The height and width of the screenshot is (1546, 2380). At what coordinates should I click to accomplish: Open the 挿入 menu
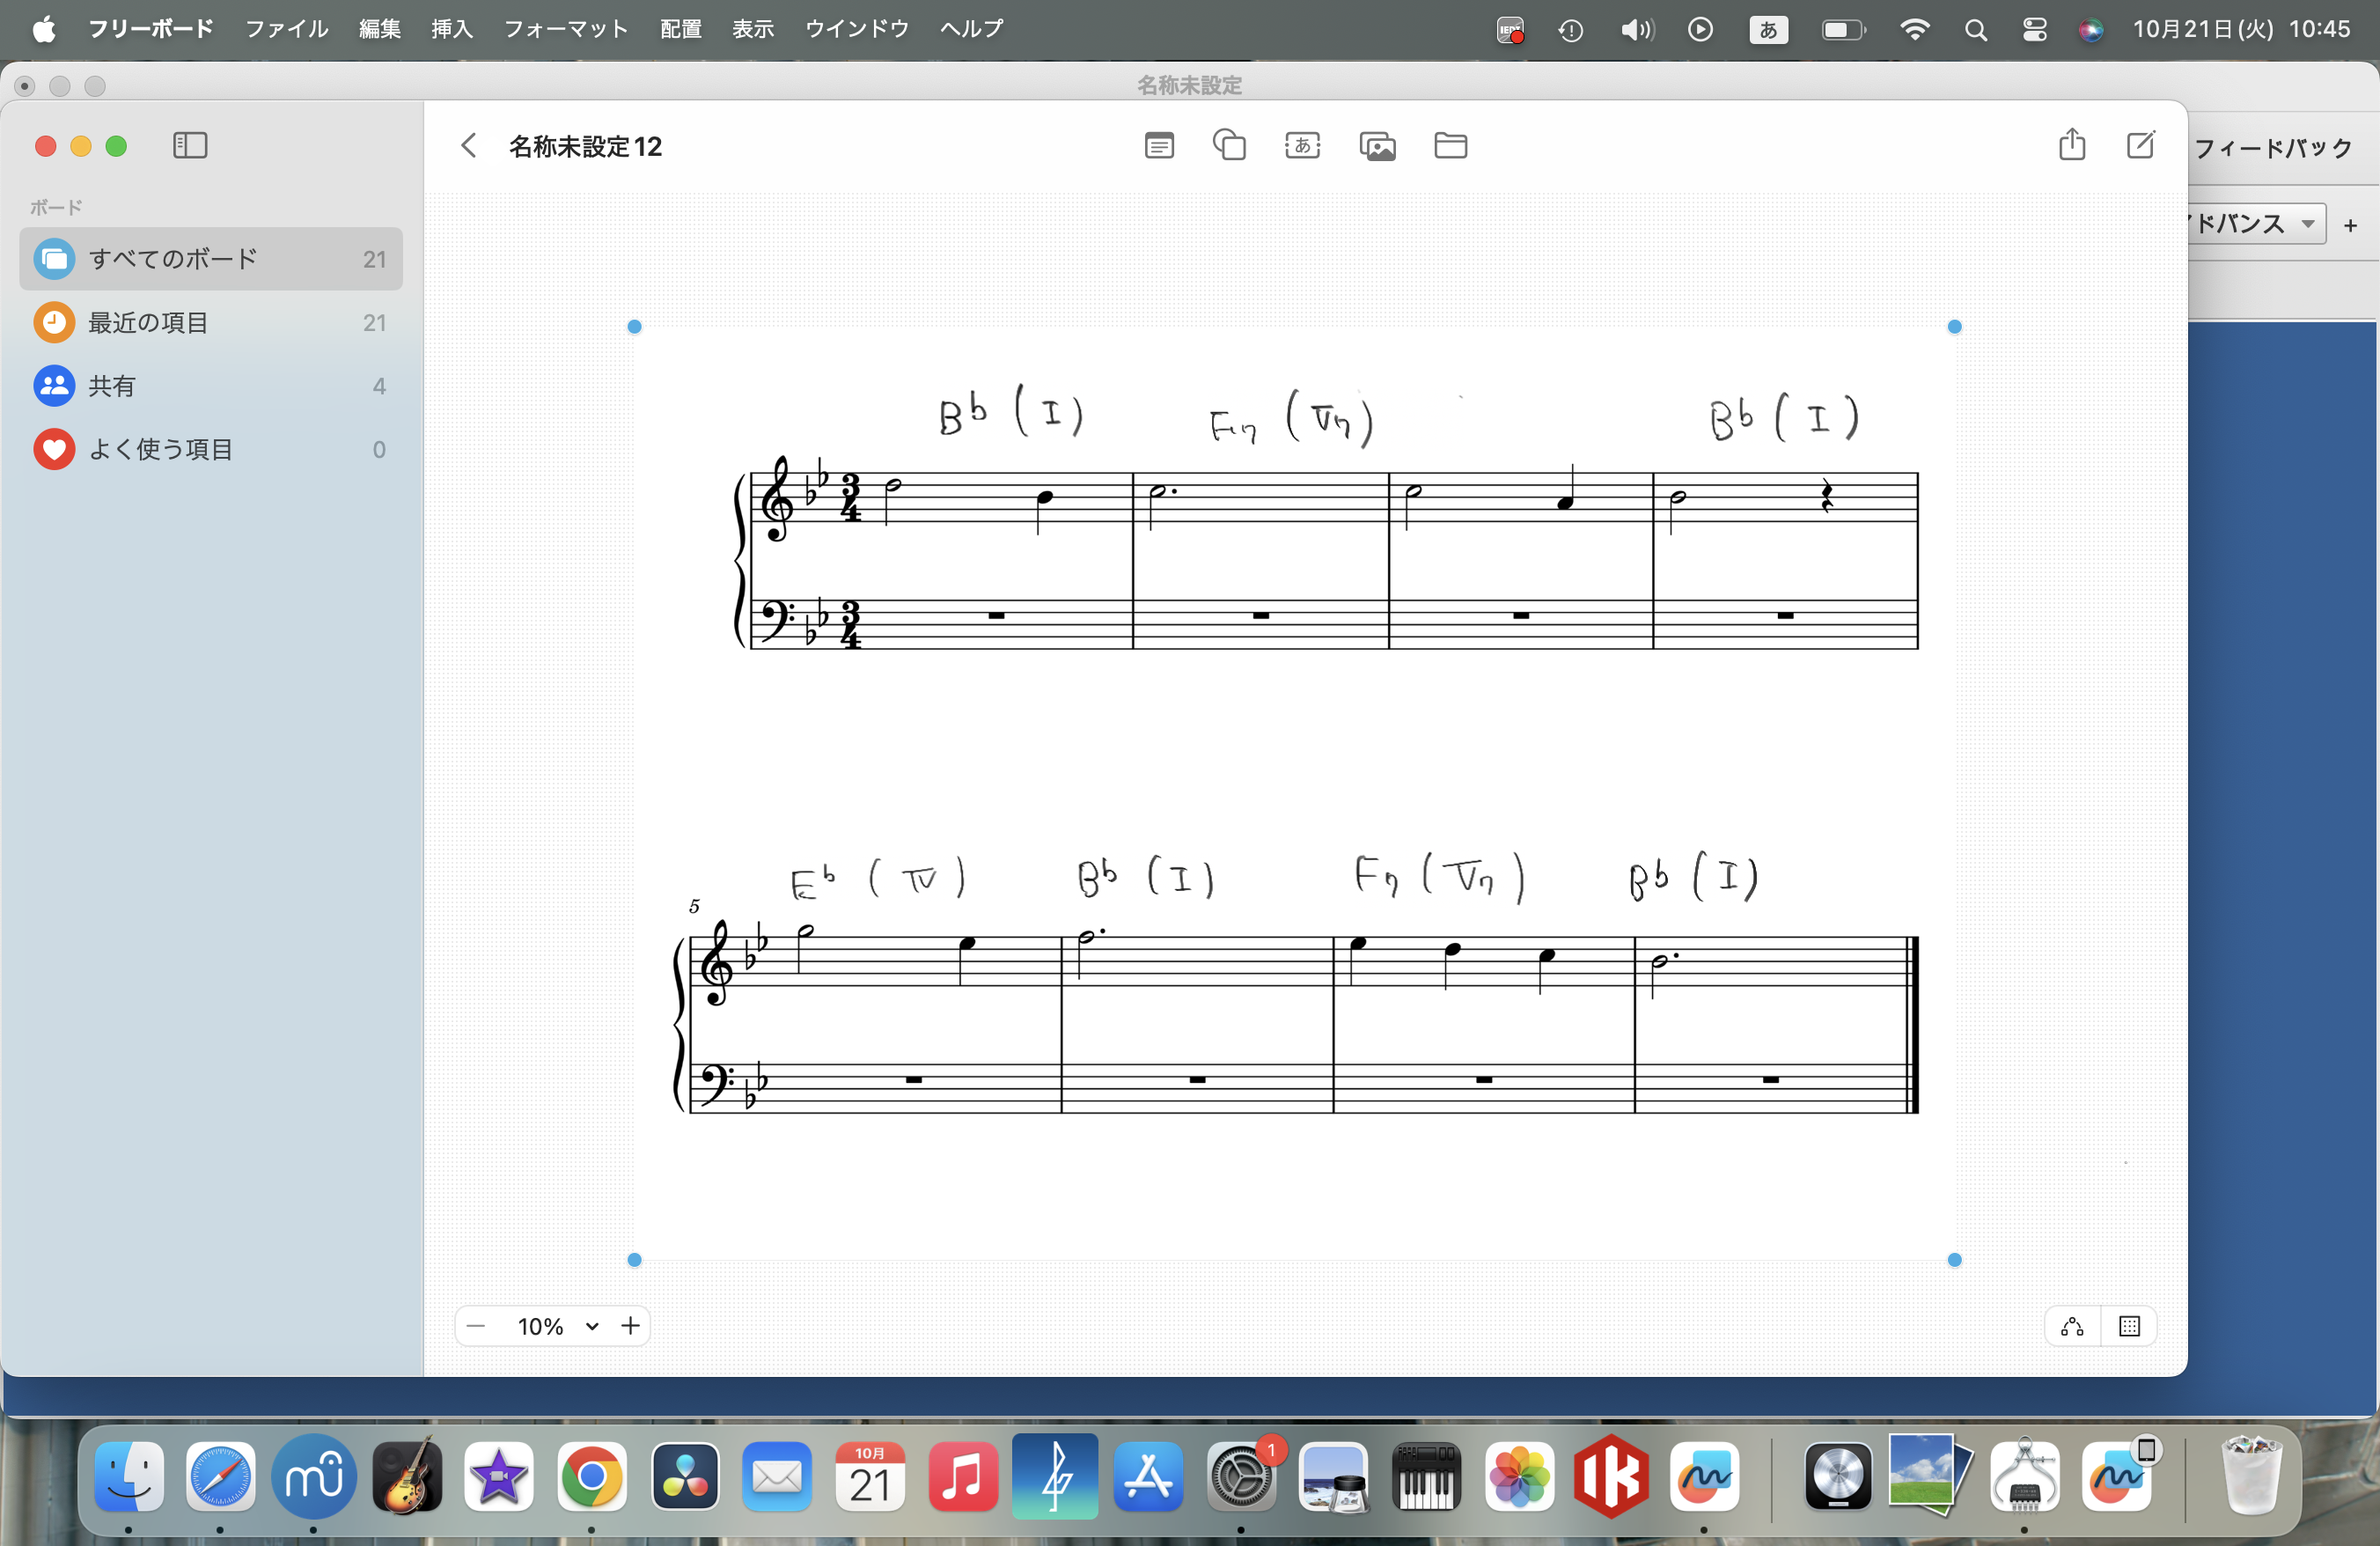(x=452, y=29)
